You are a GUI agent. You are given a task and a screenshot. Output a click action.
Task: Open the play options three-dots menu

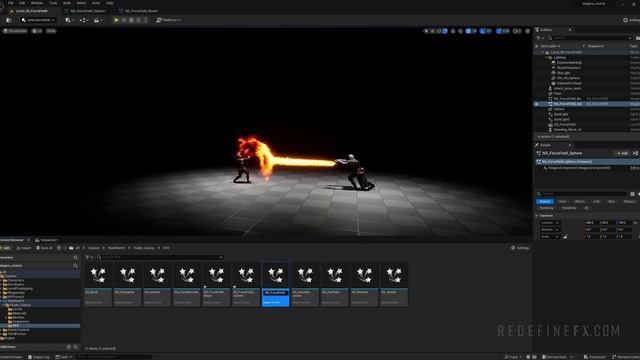pyautogui.click(x=145, y=20)
